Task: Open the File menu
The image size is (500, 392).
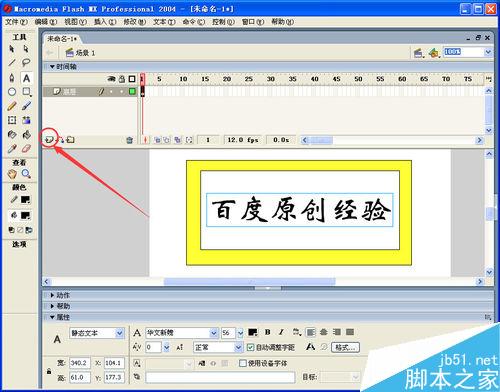Action: point(16,22)
